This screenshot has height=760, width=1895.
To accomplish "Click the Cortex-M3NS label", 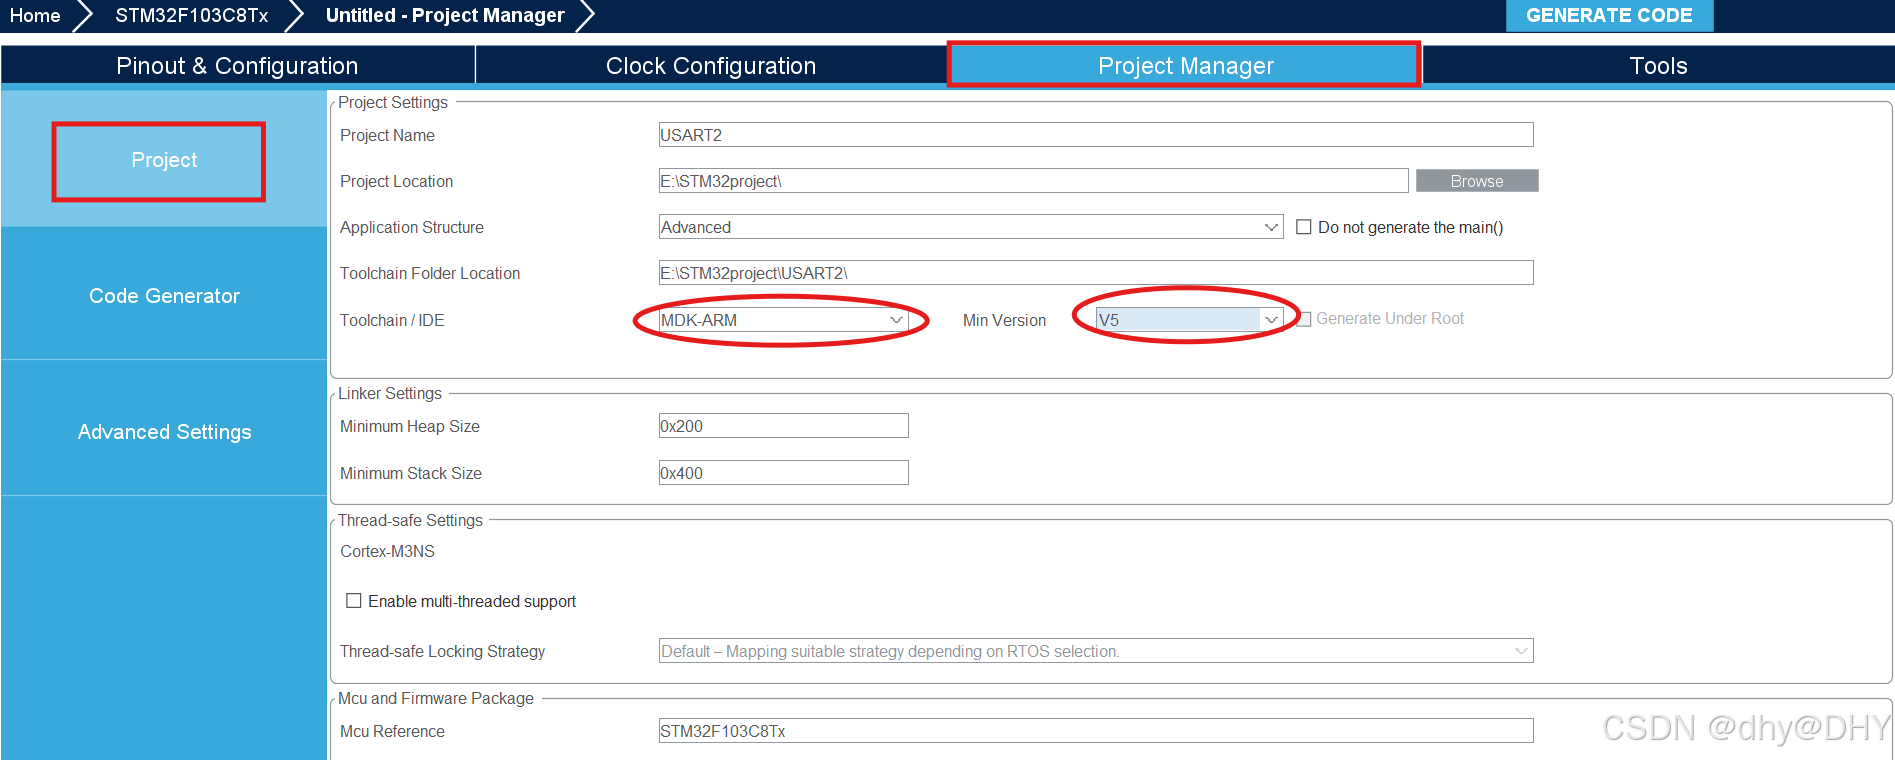I will [x=388, y=551].
